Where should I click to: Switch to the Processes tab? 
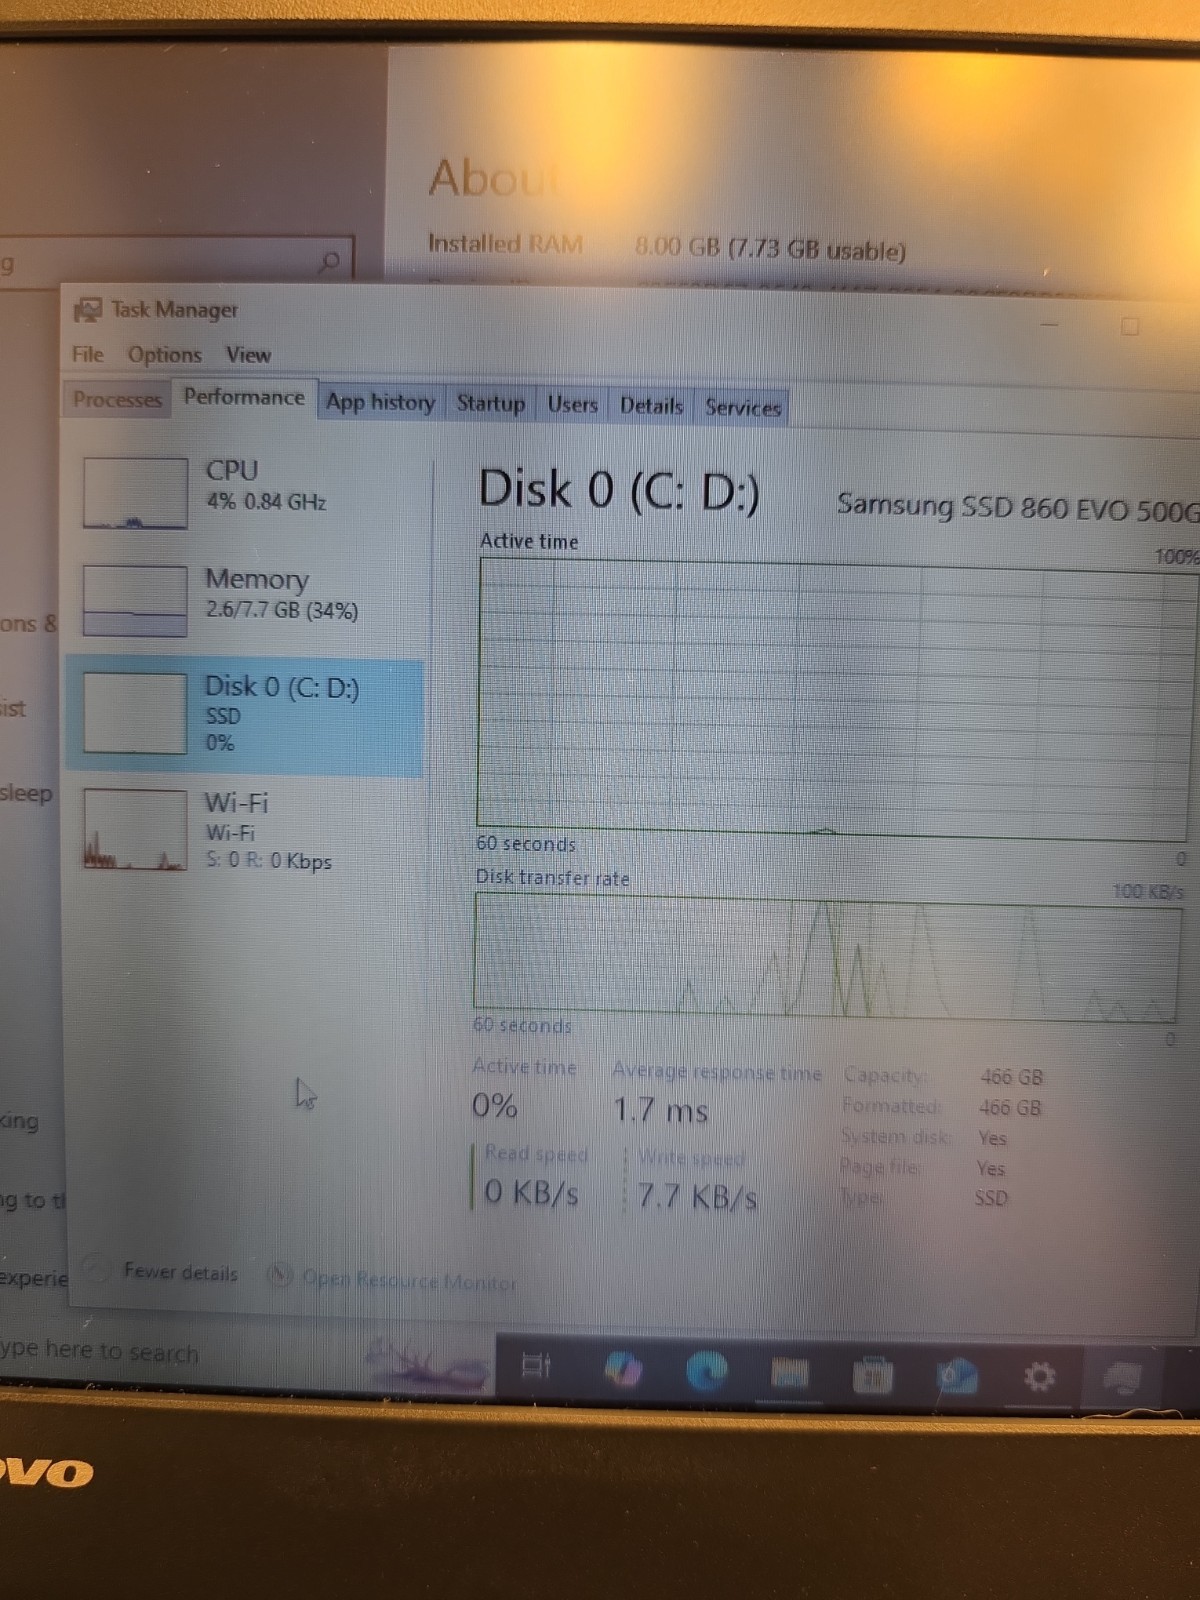coord(117,399)
